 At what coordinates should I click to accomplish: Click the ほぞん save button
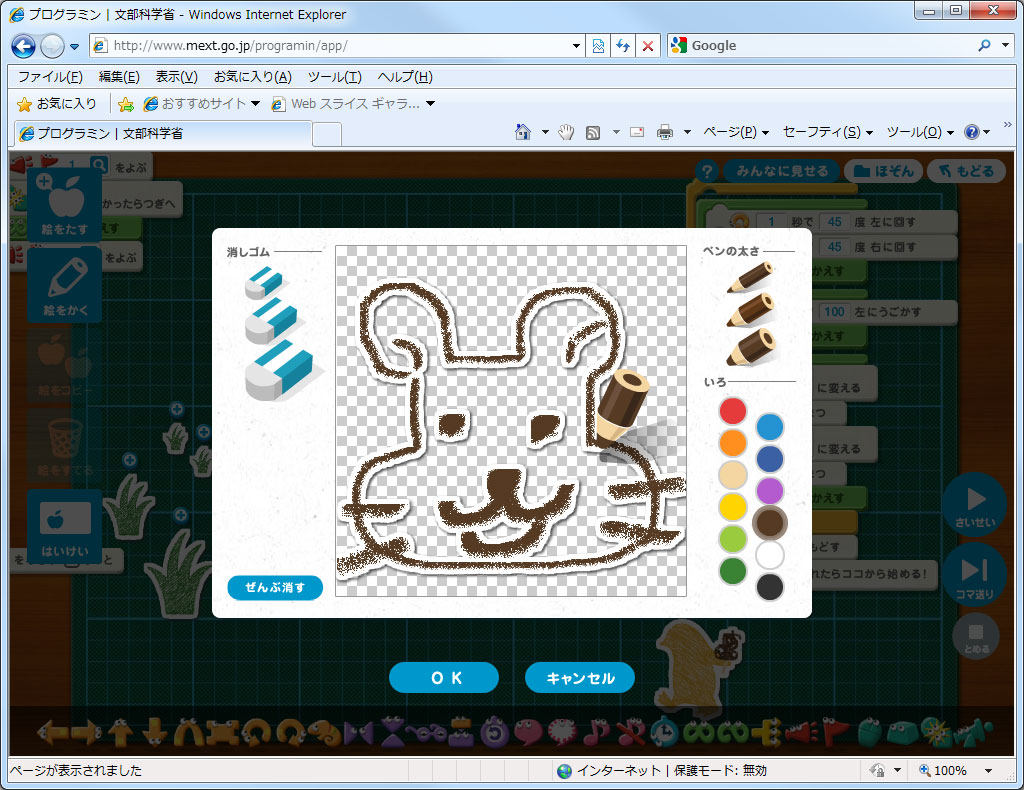pyautogui.click(x=884, y=171)
